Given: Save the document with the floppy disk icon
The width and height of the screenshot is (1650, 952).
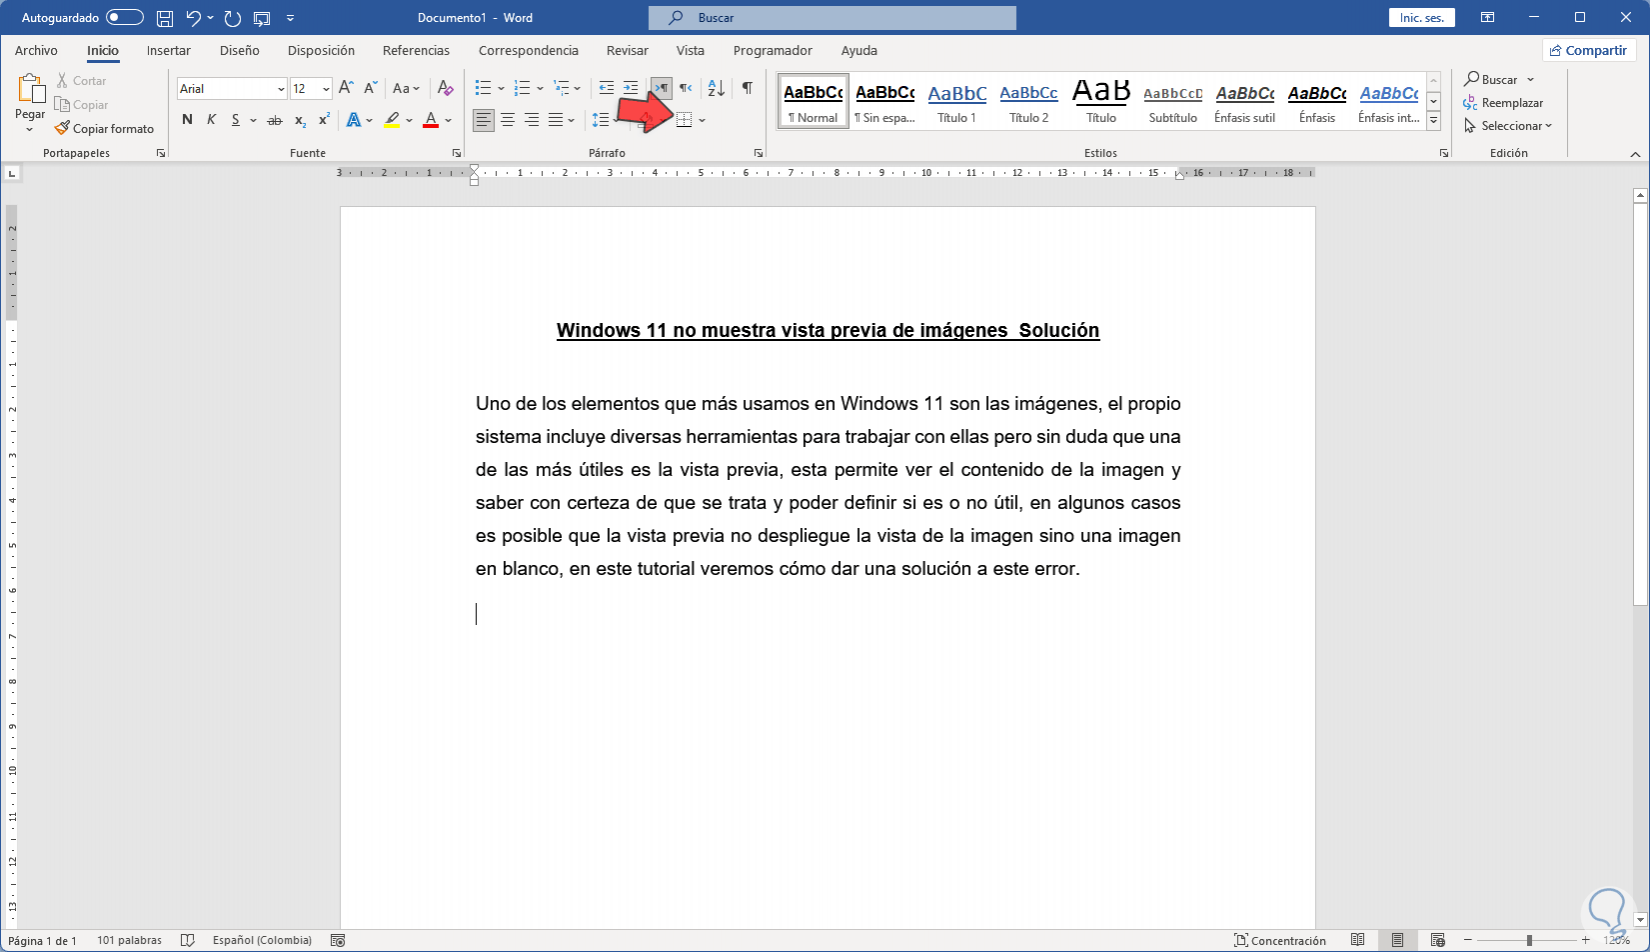Looking at the screenshot, I should 165,18.
